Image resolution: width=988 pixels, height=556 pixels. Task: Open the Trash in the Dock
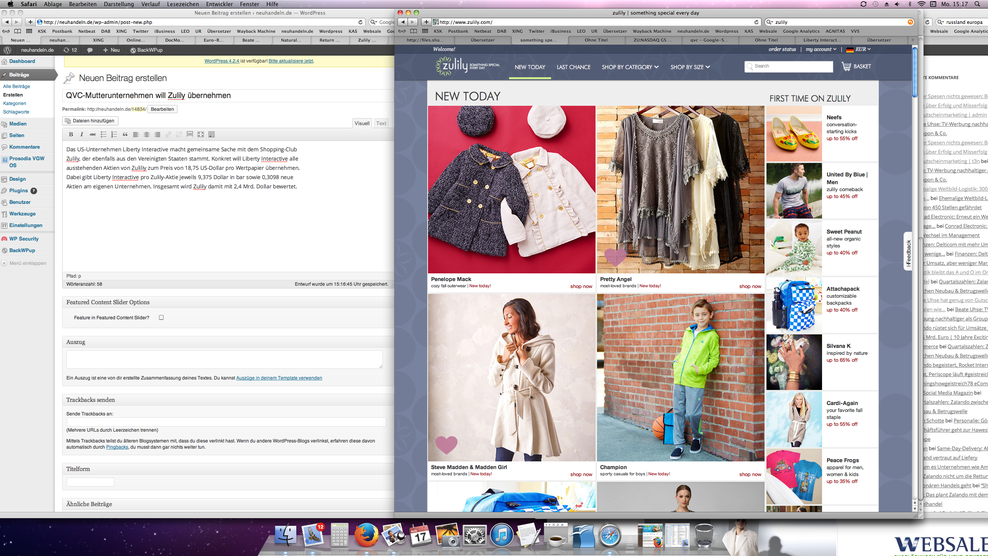tap(704, 535)
